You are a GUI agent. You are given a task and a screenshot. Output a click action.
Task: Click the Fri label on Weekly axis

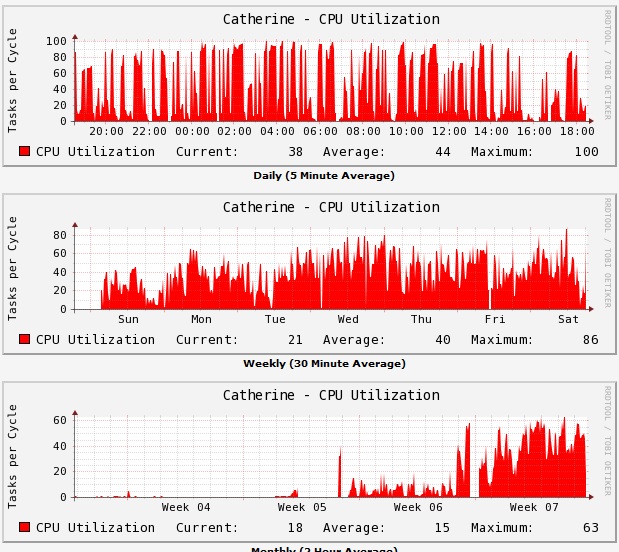point(495,319)
